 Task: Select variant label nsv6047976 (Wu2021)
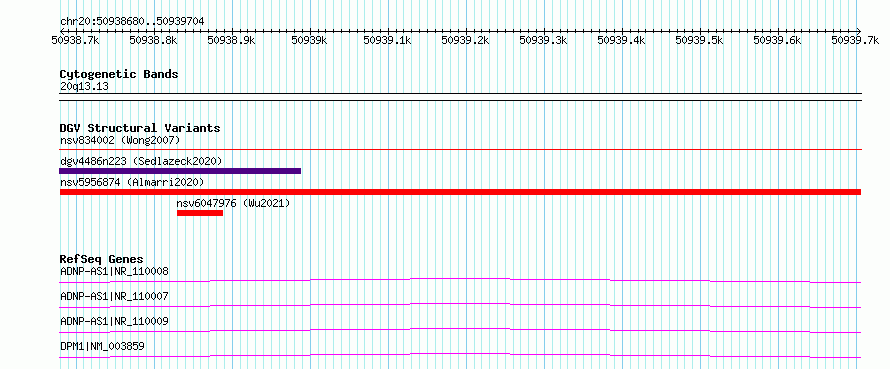tap(233, 203)
